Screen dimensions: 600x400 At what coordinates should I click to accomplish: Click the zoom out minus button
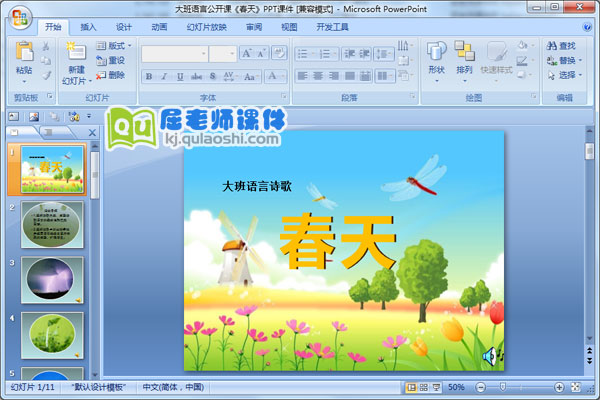[x=481, y=388]
